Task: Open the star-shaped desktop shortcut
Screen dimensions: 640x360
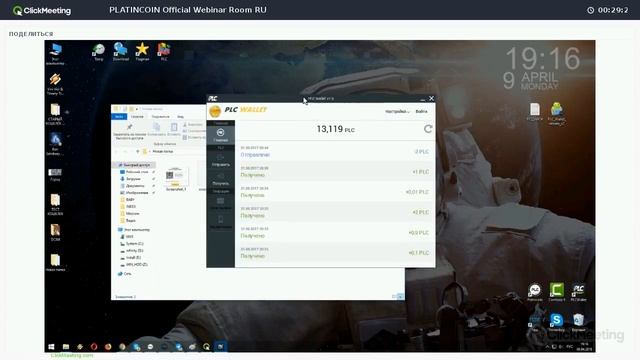Action: 142,51
